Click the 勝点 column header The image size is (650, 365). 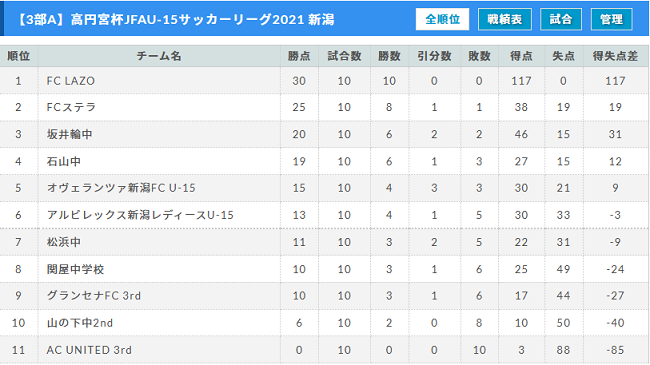pos(299,56)
